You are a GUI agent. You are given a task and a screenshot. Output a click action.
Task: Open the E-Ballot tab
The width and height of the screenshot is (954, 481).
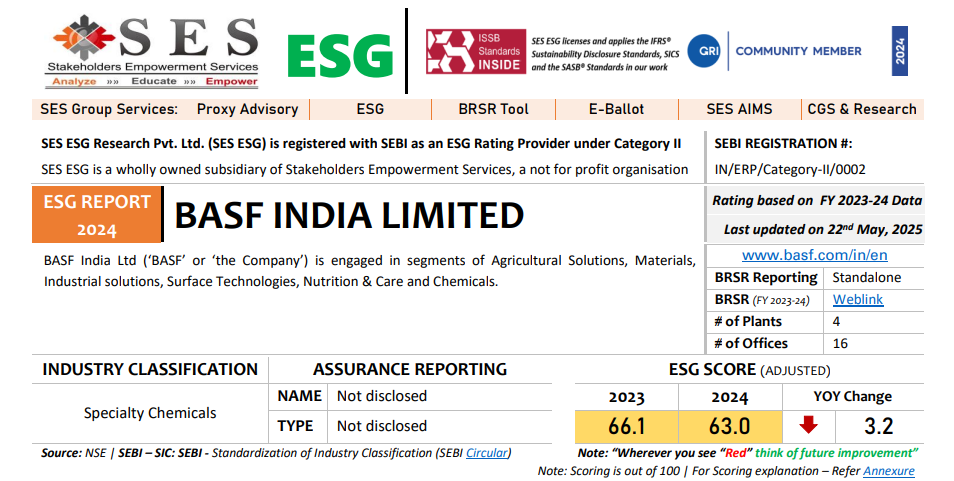[616, 109]
